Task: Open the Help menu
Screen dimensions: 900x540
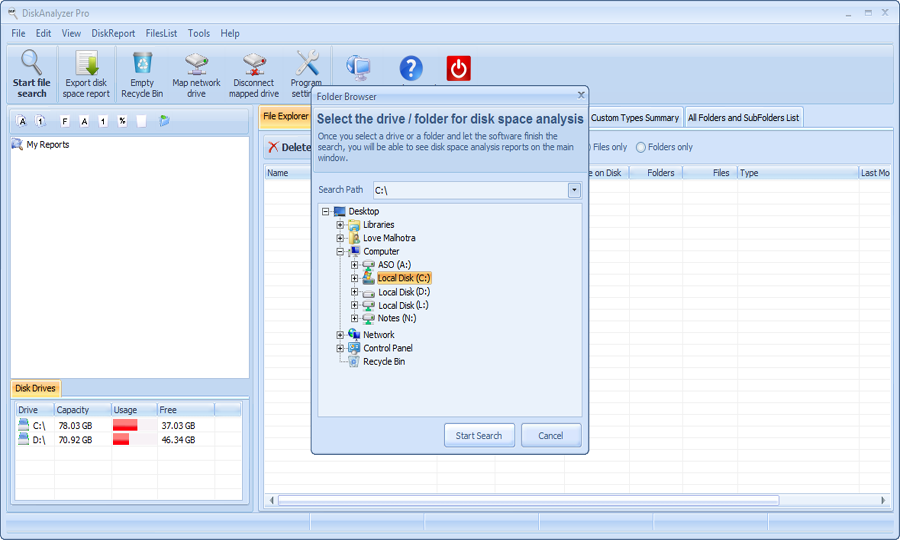Action: [x=230, y=33]
